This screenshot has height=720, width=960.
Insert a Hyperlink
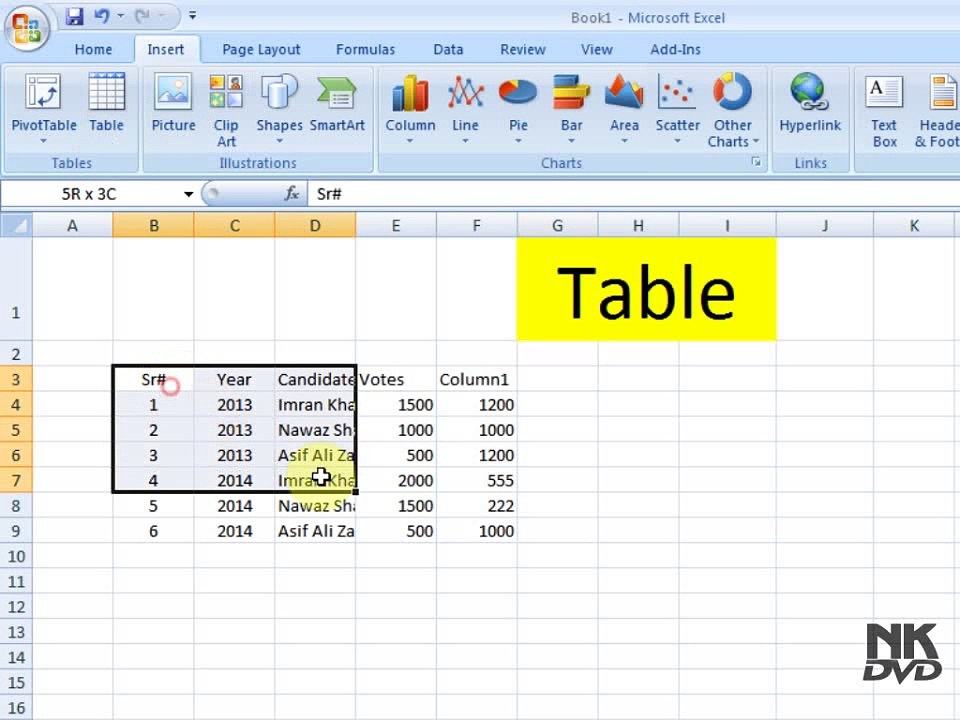809,102
